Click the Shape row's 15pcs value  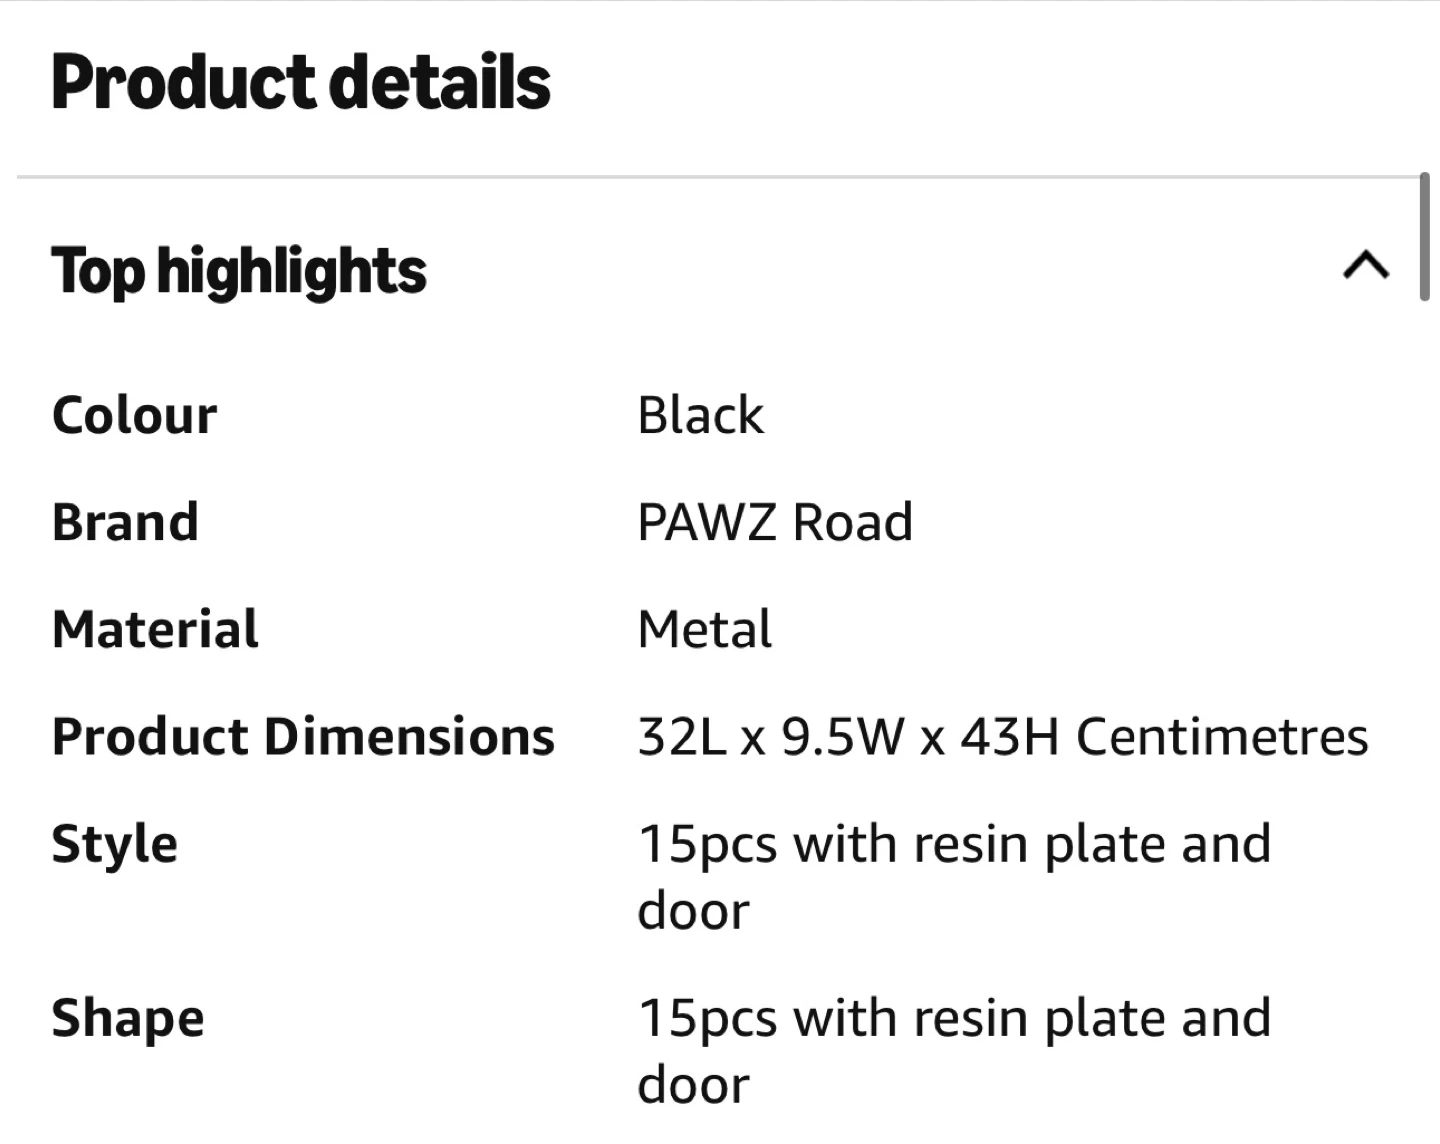coord(706,1018)
